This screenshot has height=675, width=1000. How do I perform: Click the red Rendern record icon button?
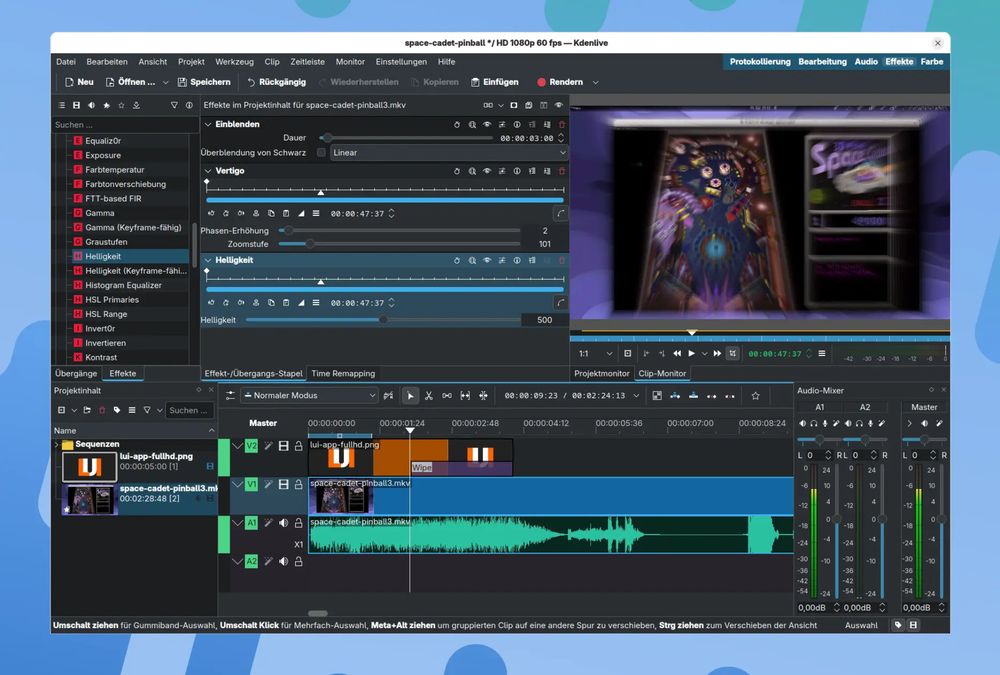click(542, 82)
